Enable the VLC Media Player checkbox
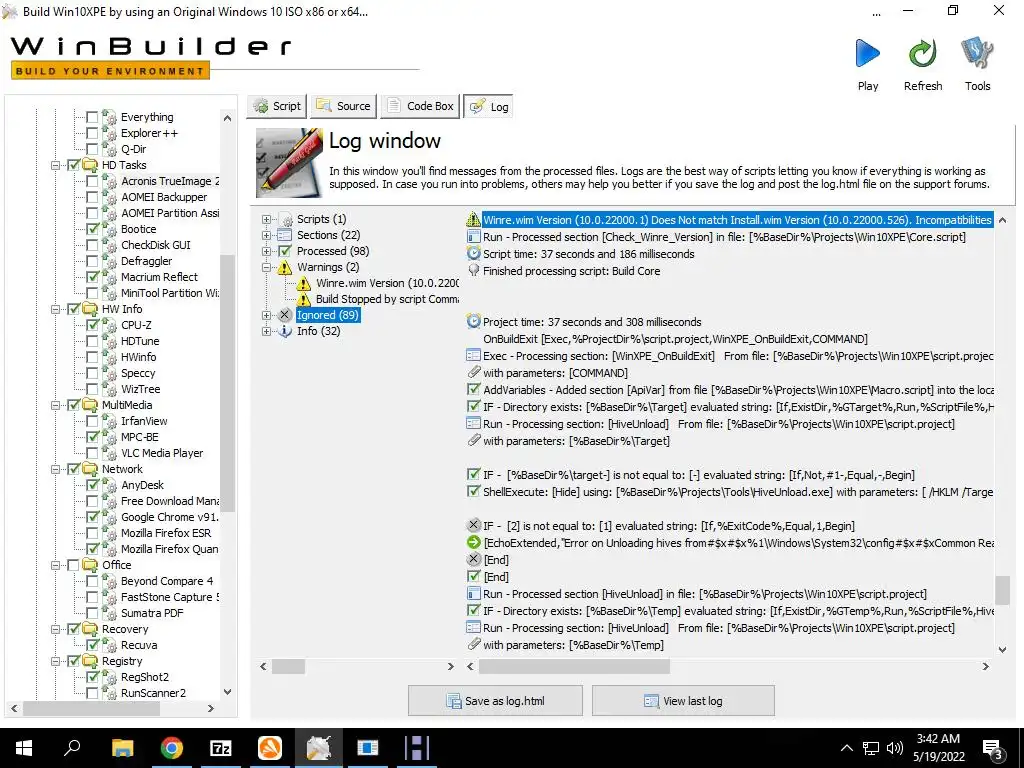Image resolution: width=1024 pixels, height=768 pixels. click(x=92, y=453)
